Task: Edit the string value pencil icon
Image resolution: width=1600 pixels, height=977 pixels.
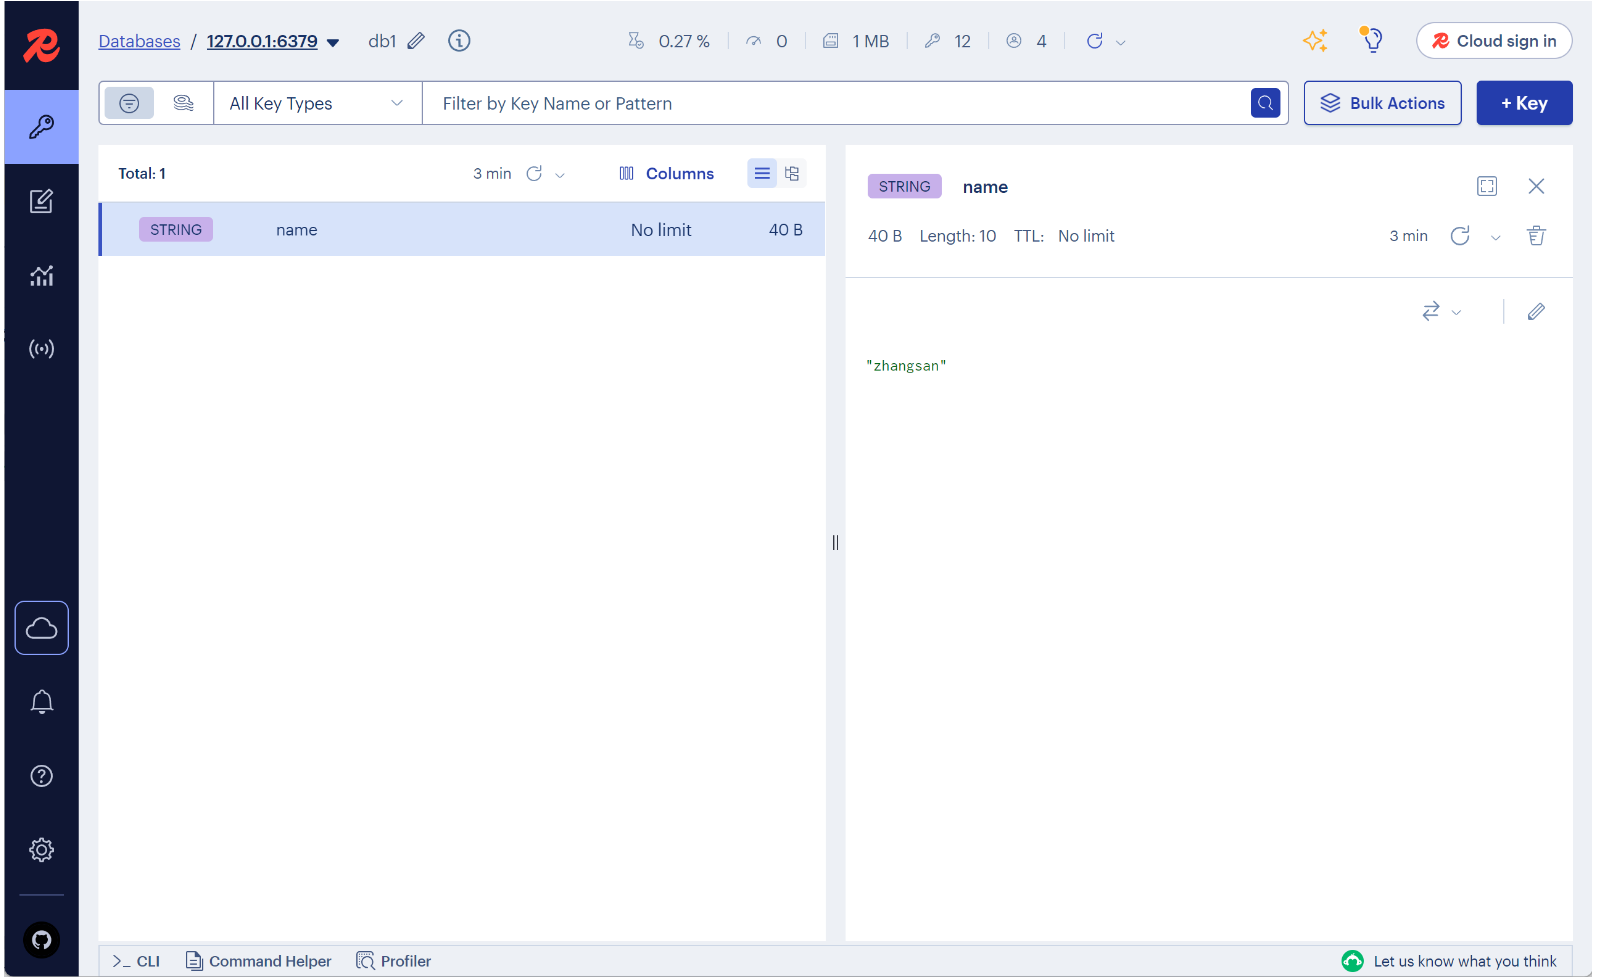Action: (1536, 312)
